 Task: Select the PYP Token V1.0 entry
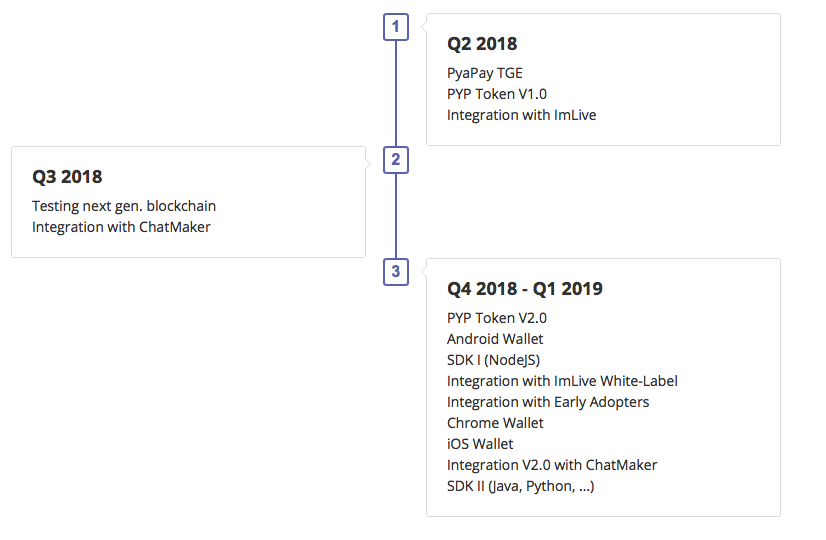pyautogui.click(x=497, y=94)
